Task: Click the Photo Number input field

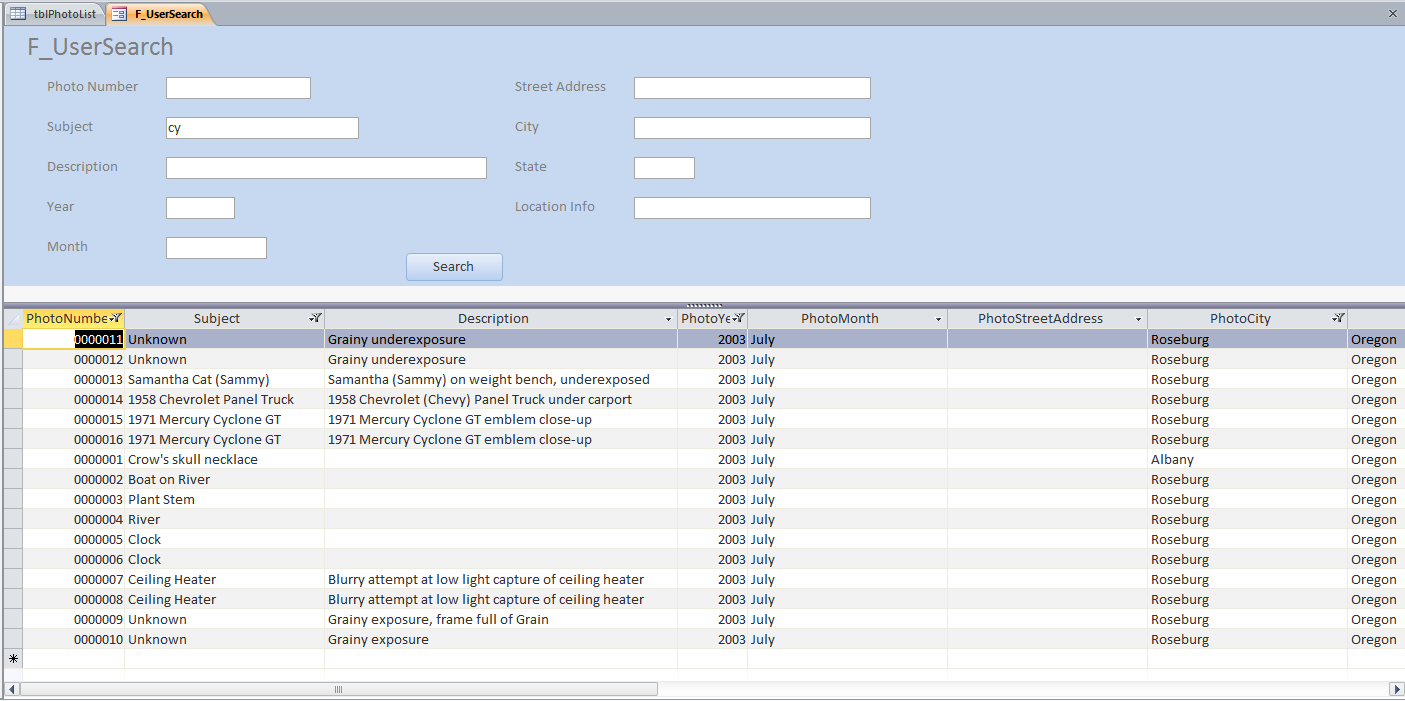Action: coord(238,88)
